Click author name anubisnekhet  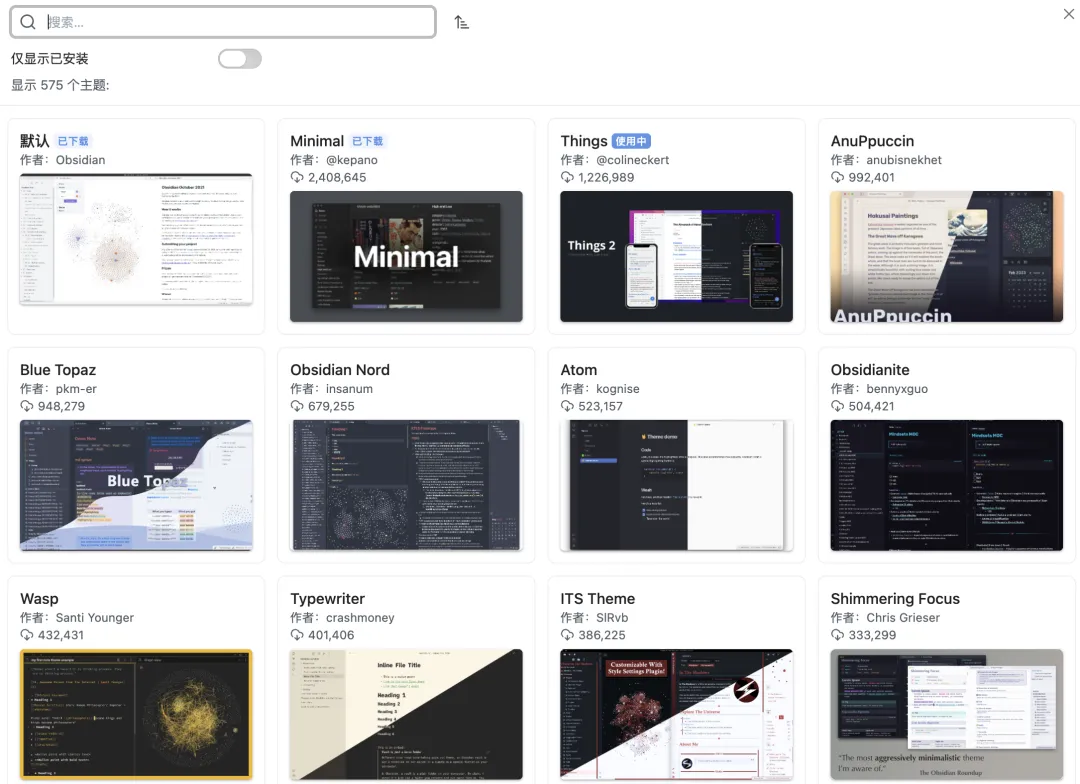coord(904,160)
